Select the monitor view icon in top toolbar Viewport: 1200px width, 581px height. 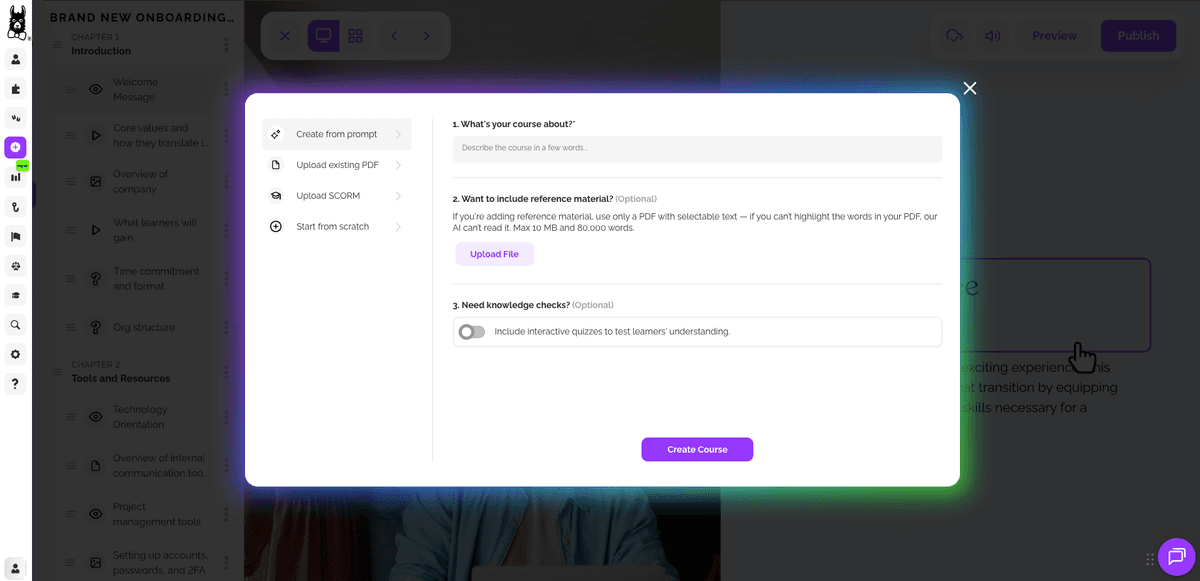(x=322, y=35)
